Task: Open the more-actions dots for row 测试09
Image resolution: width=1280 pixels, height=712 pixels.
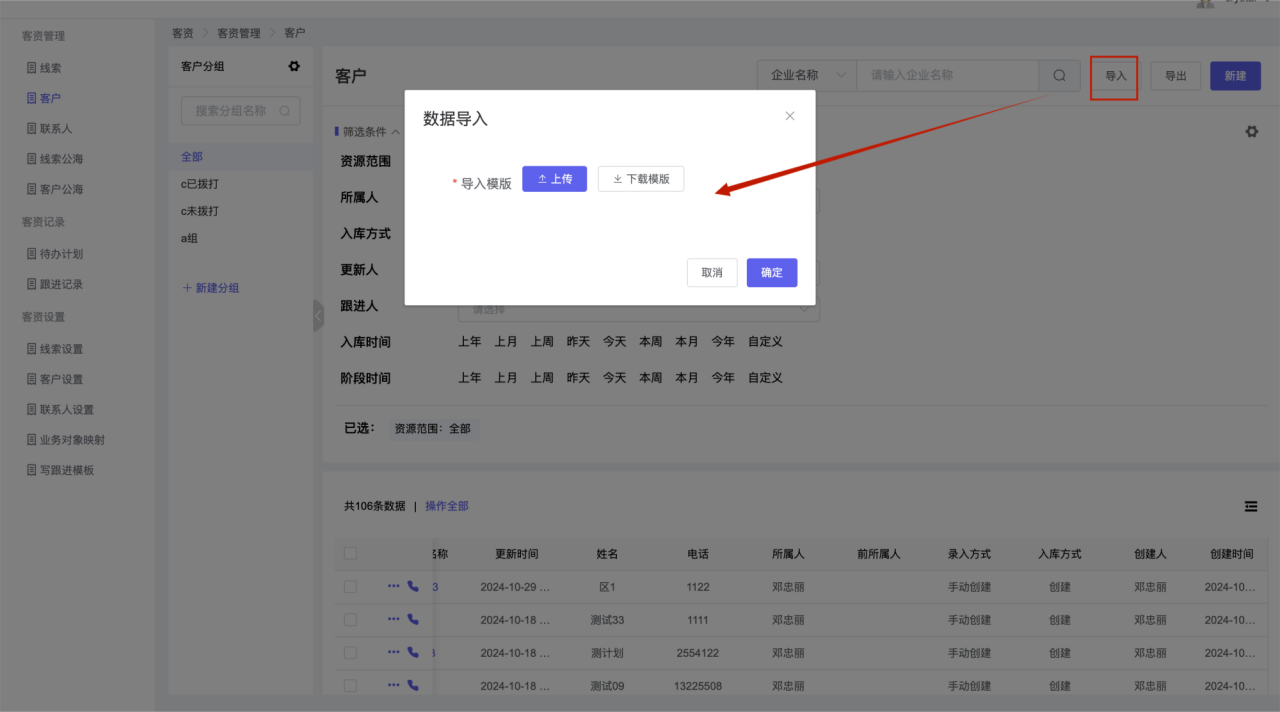Action: (394, 686)
